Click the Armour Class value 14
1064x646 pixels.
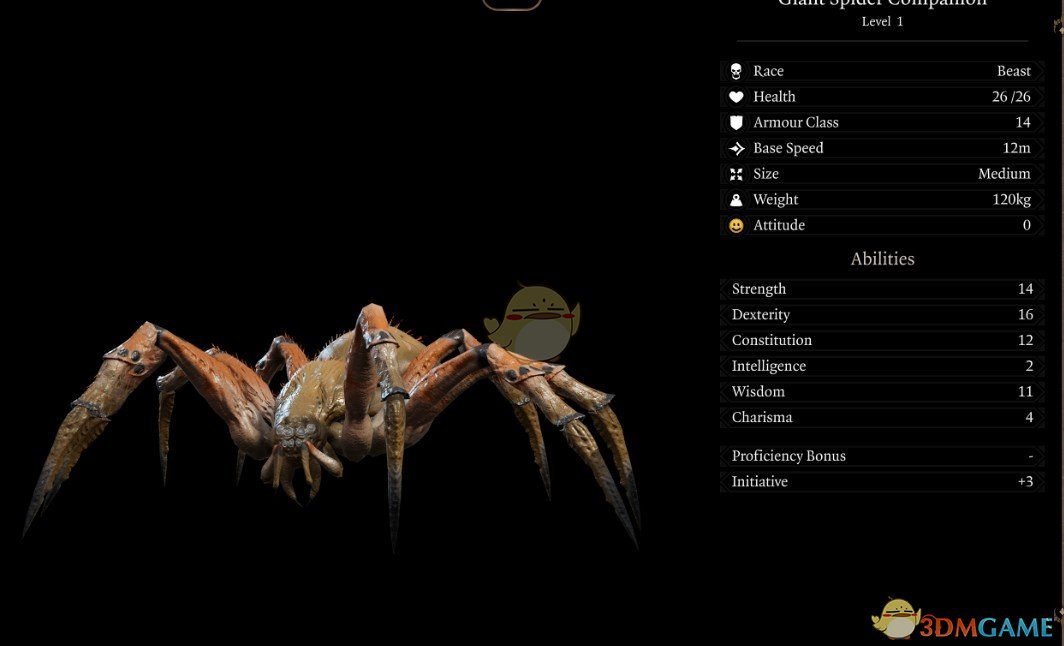[1023, 123]
